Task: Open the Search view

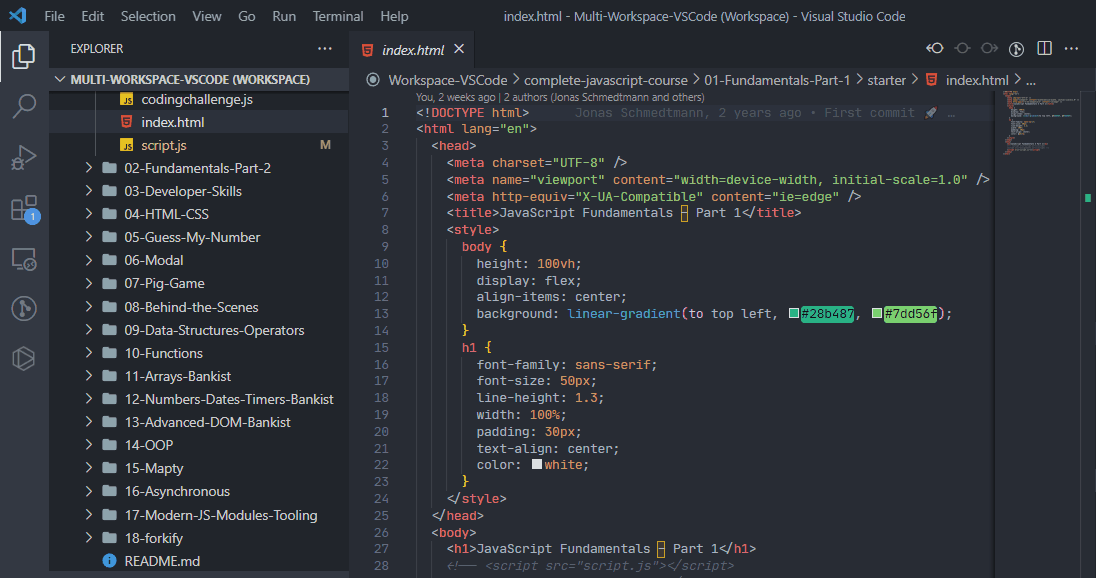Action: point(22,103)
